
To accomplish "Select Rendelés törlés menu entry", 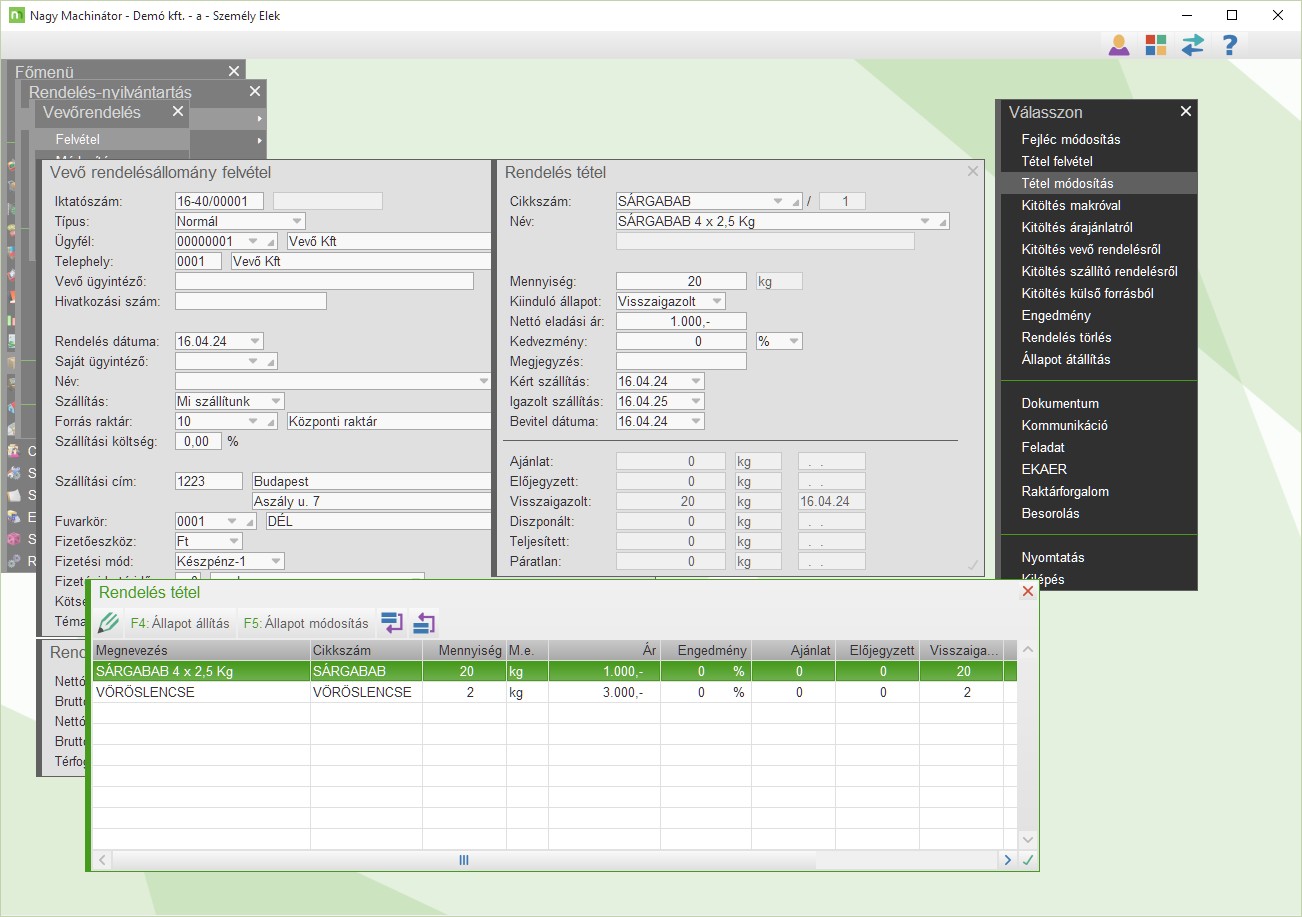I will [1066, 337].
